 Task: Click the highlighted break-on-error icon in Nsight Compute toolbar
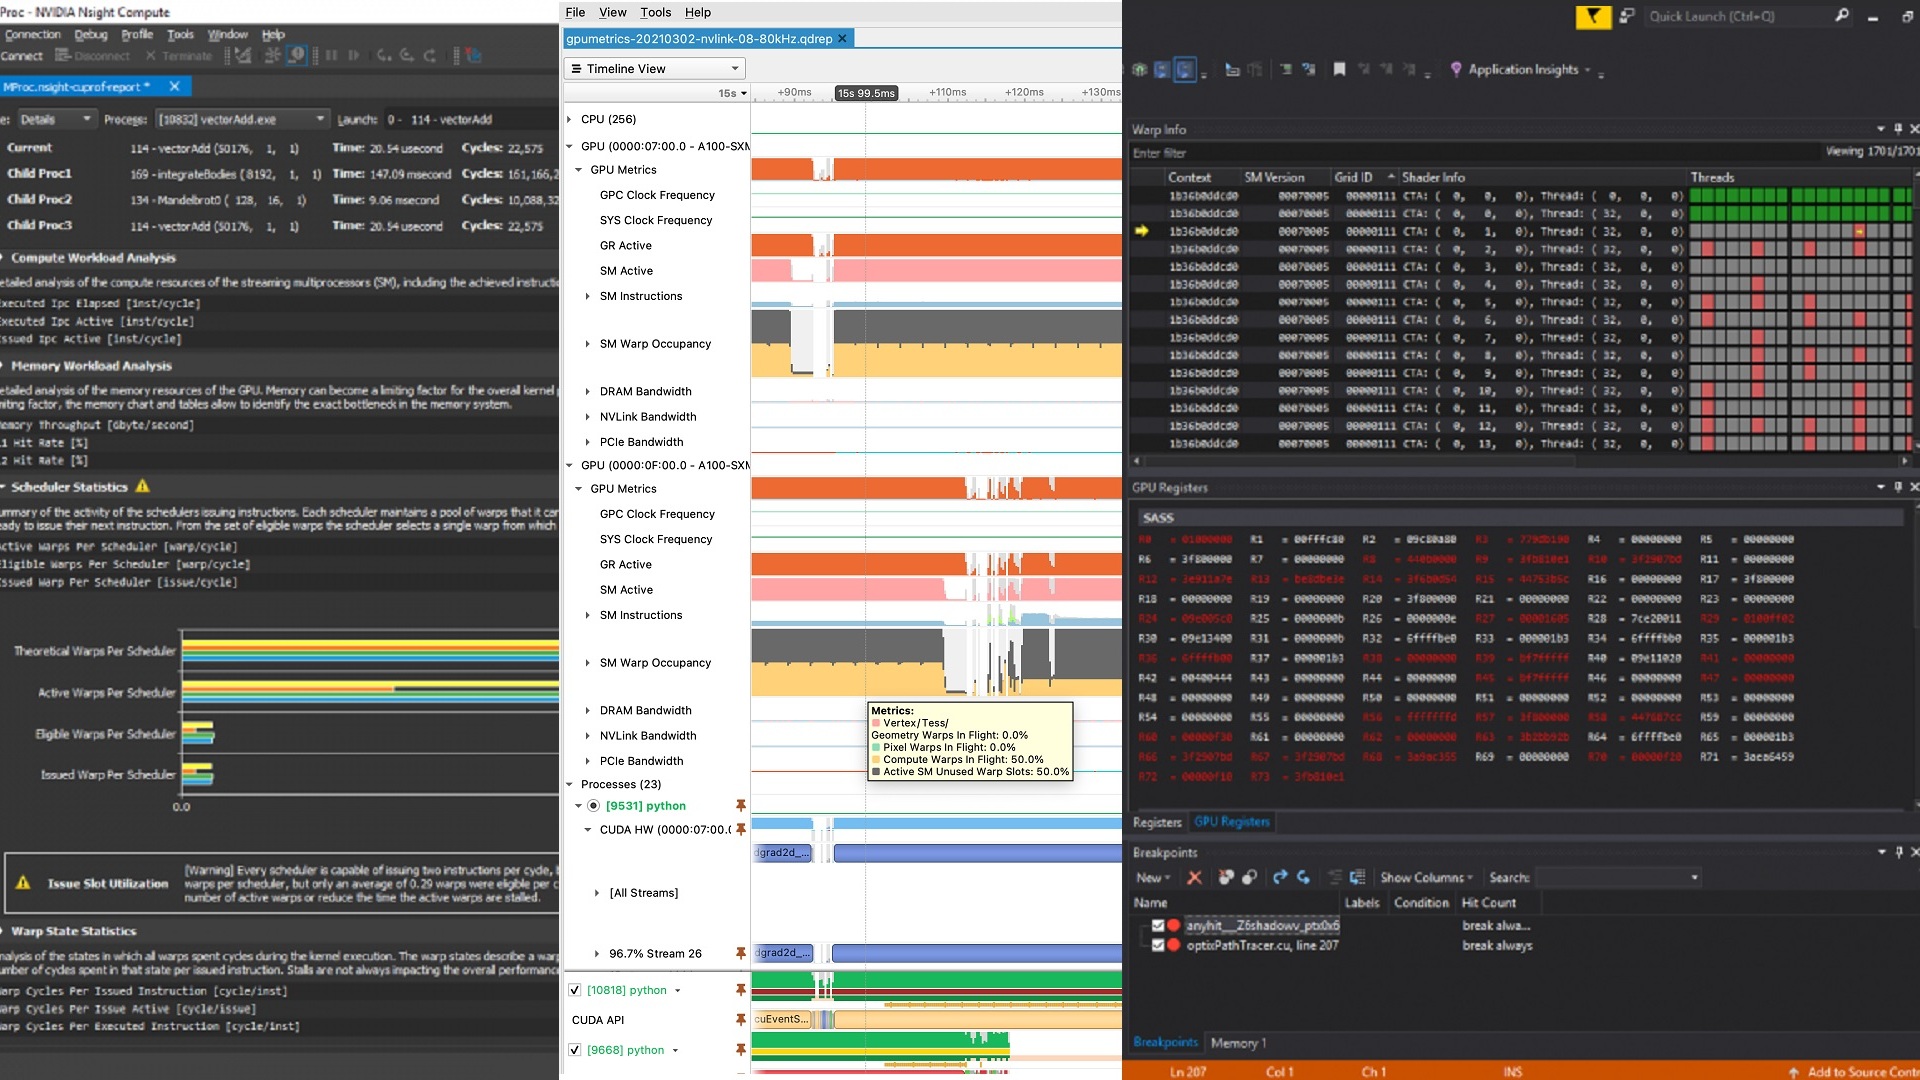click(x=297, y=55)
